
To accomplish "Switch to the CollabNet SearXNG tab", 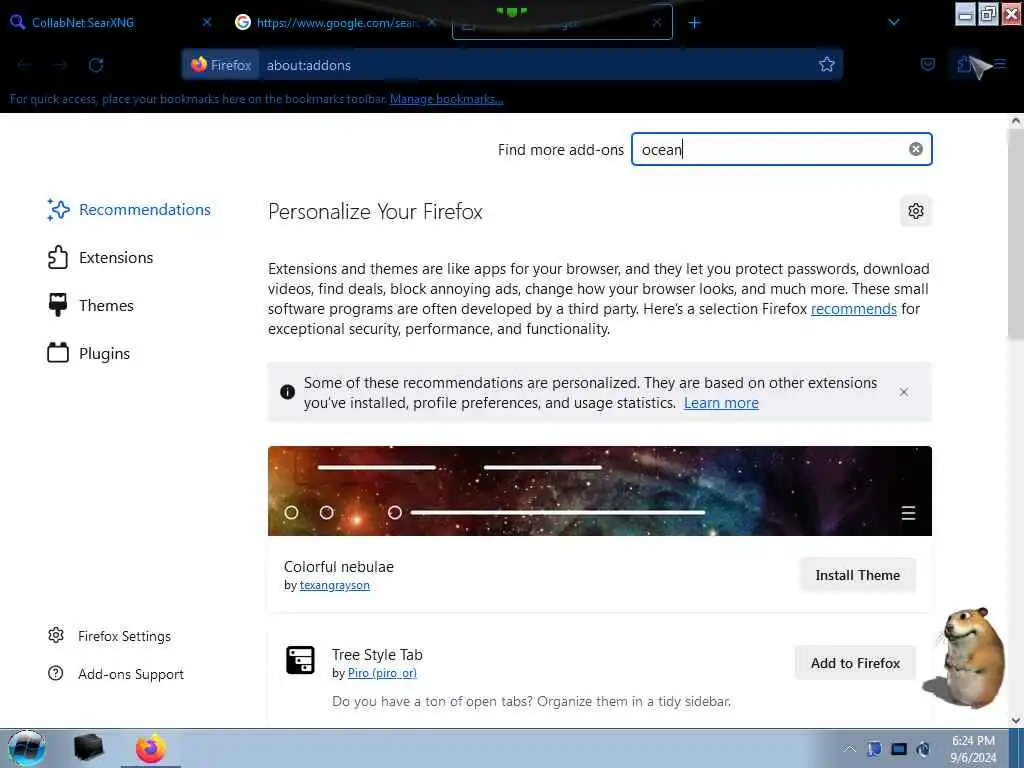I will tap(110, 22).
